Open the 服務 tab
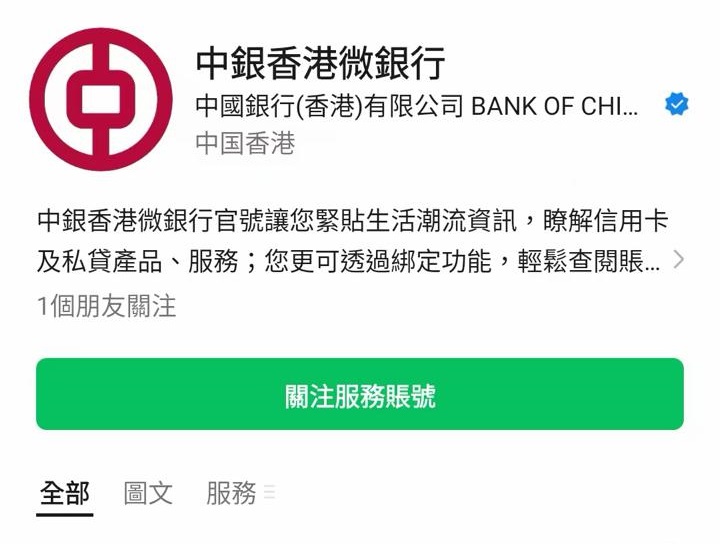Screen dimensions: 720x544 (x=231, y=494)
